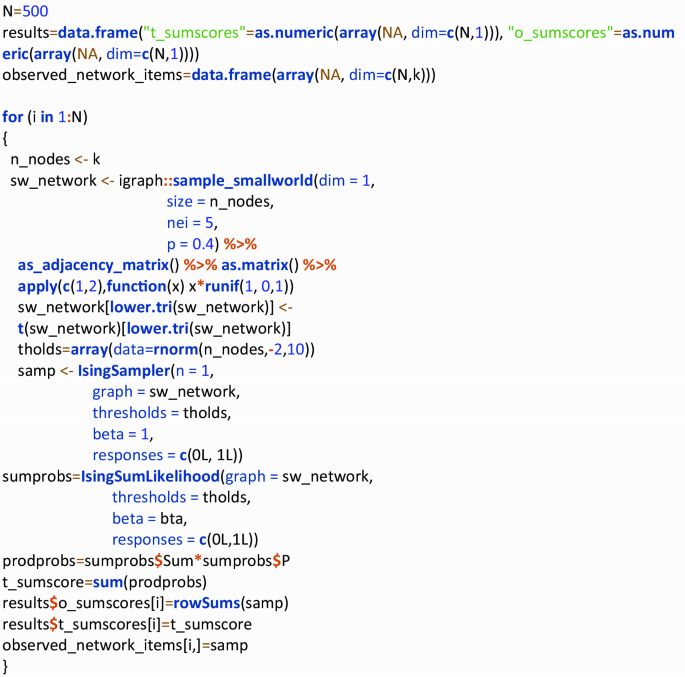Click the "sample_smallworld" function name
Image resolution: width=685 pixels, height=677 pixels.
pyautogui.click(x=243, y=181)
